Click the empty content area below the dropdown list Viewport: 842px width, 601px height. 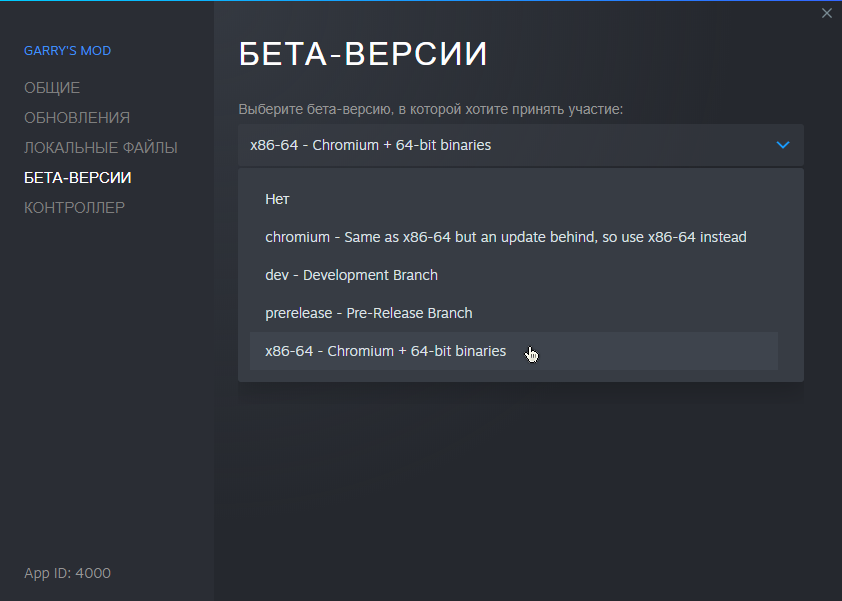click(520, 480)
